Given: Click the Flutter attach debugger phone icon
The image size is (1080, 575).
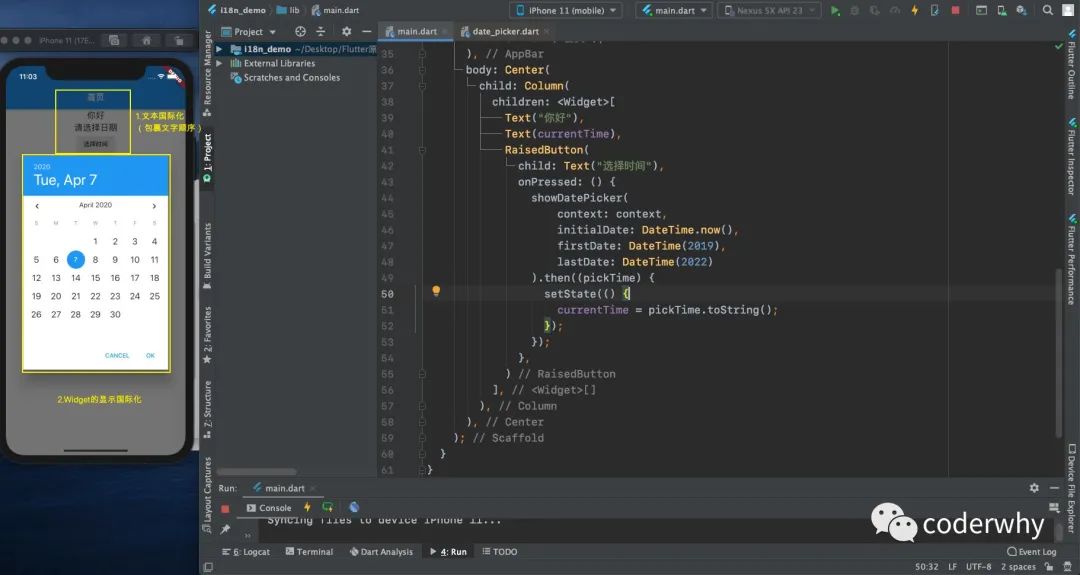Looking at the screenshot, I should click(935, 10).
